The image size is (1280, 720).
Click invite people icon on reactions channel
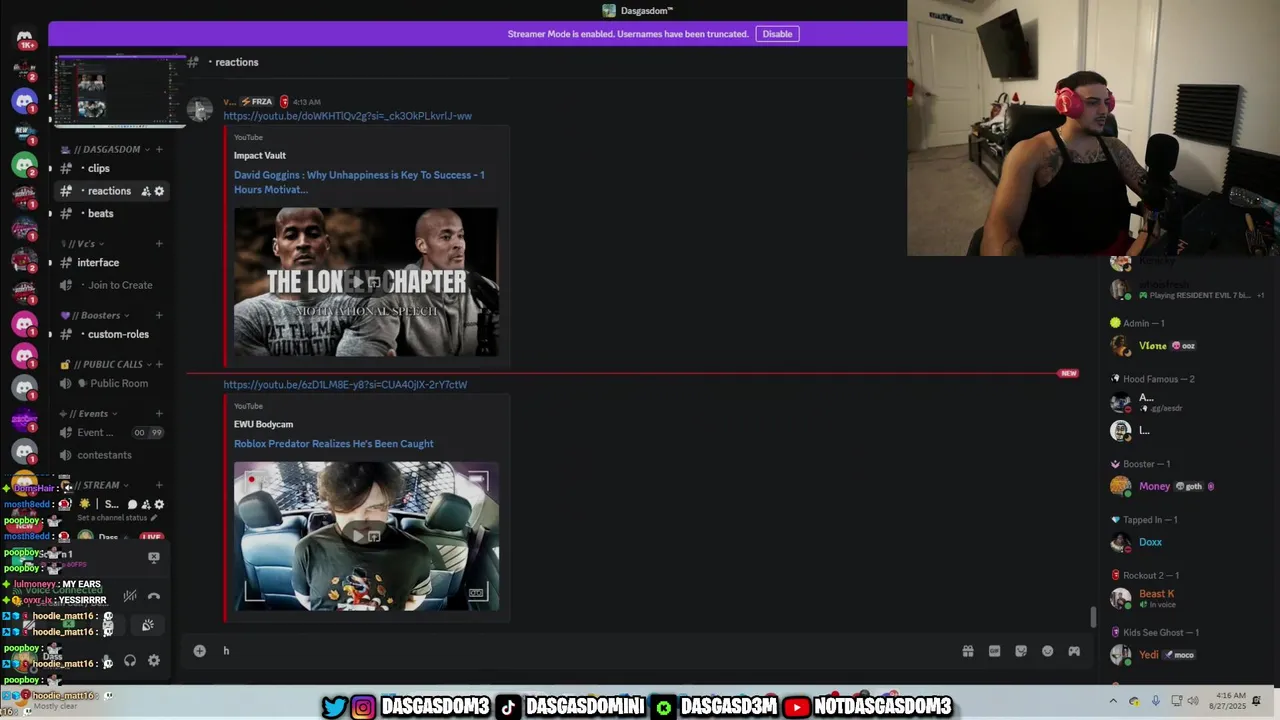145,191
